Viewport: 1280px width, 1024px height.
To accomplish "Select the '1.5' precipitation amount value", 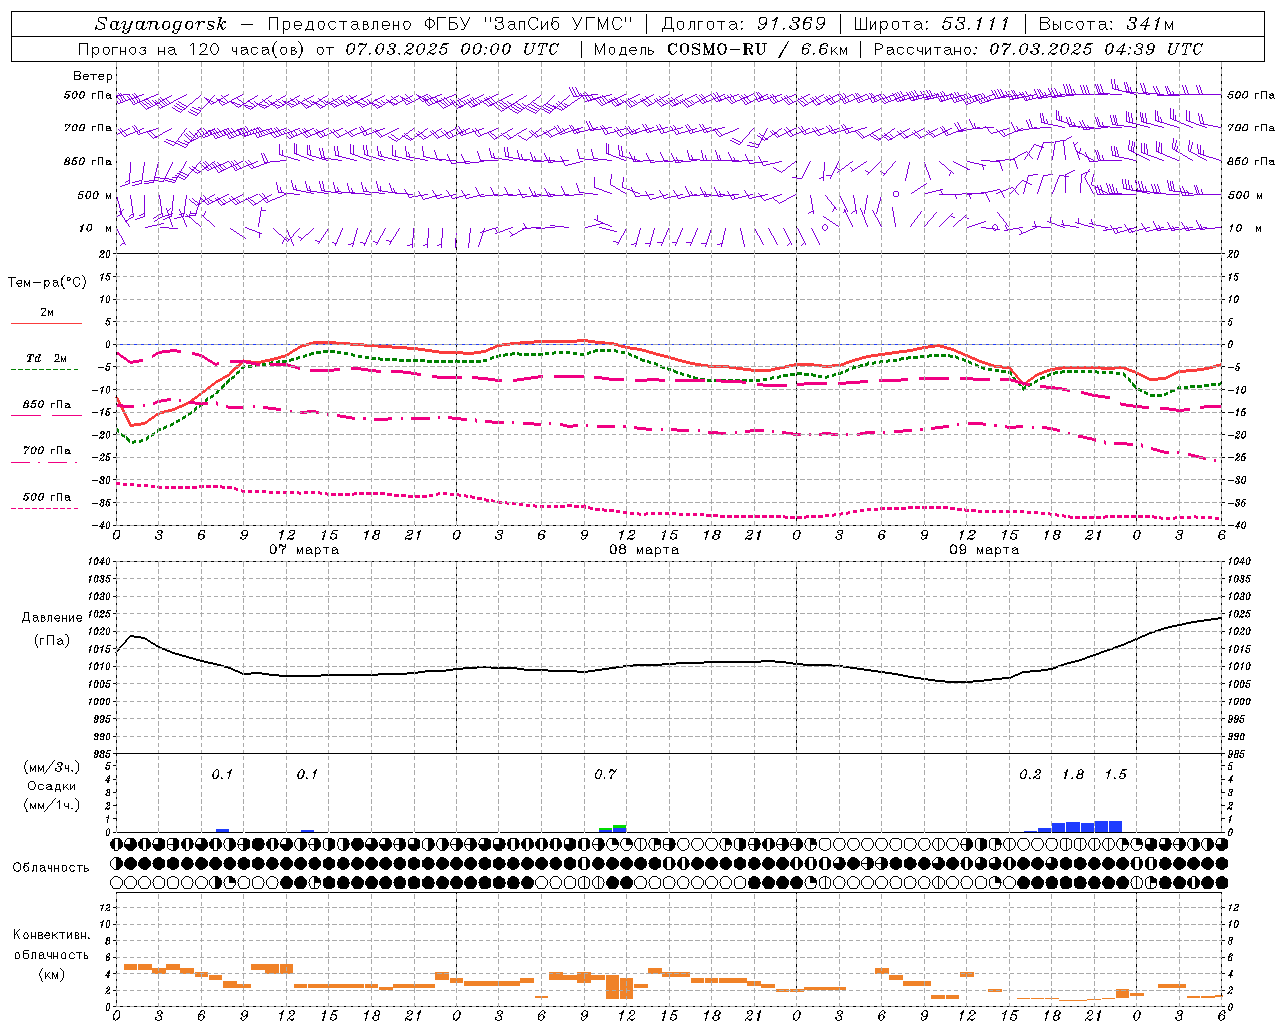I will (x=1115, y=775).
